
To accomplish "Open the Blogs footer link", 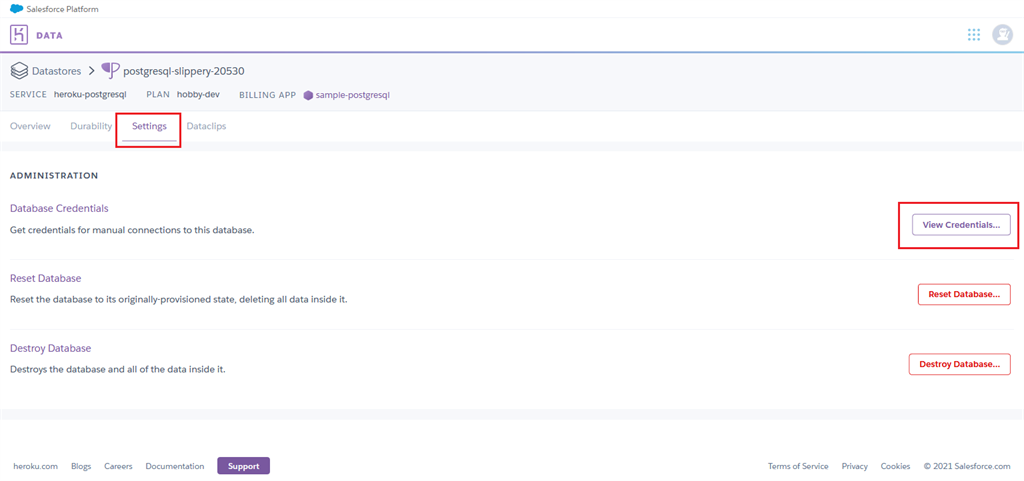I will (81, 466).
